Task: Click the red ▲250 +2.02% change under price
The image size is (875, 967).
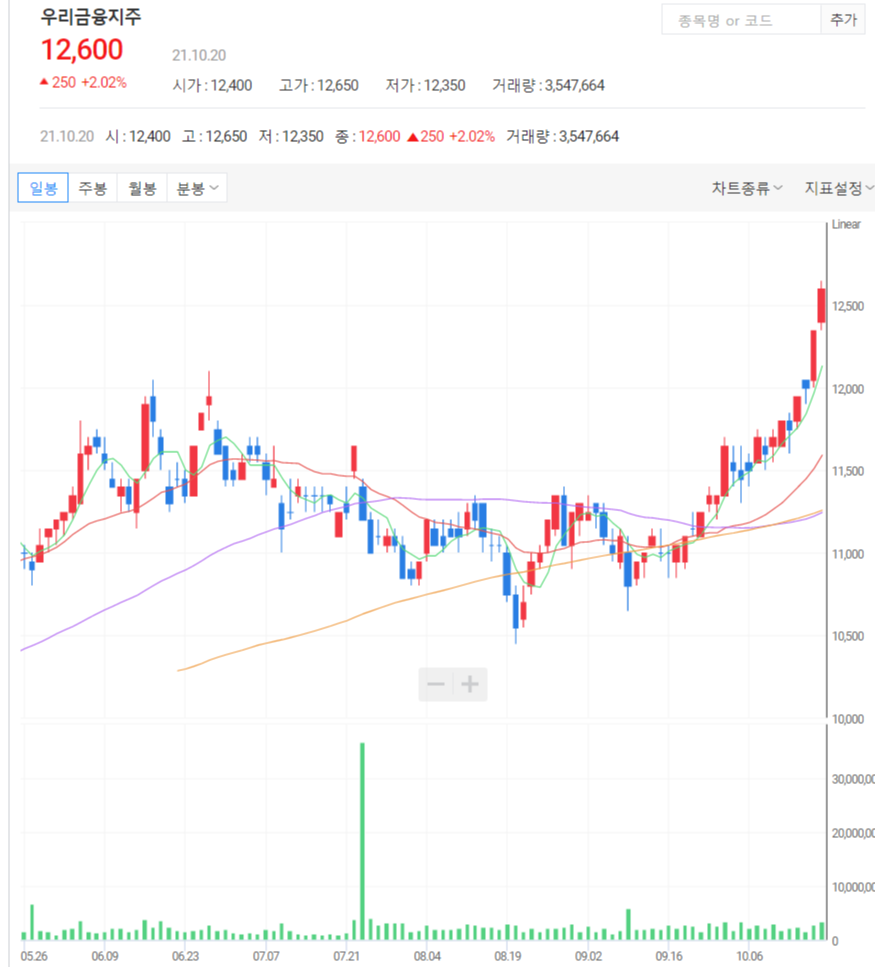Action: 83,83
